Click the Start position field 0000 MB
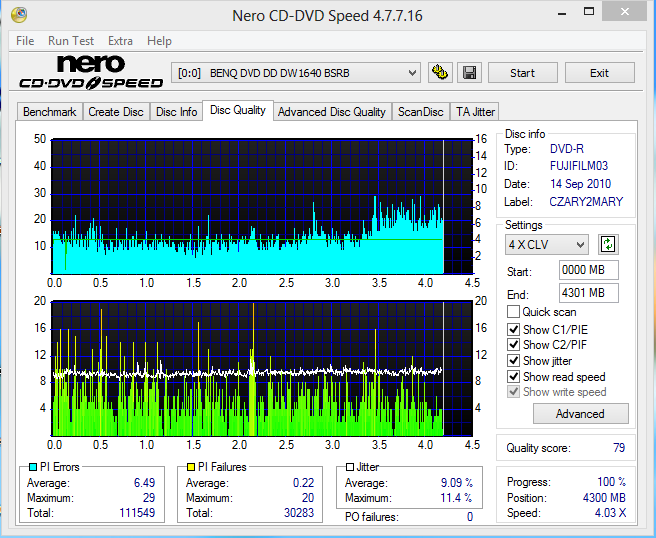Viewport: 656px width, 538px height. pos(589,270)
